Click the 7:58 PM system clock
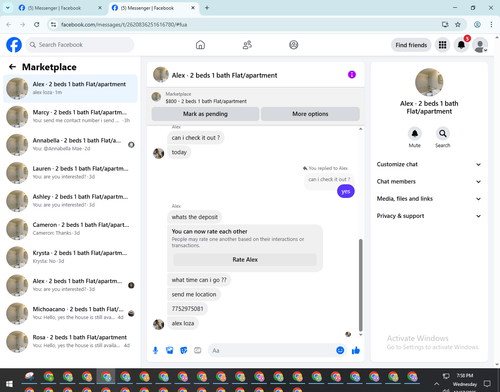The height and width of the screenshot is (392, 500). pos(465,376)
